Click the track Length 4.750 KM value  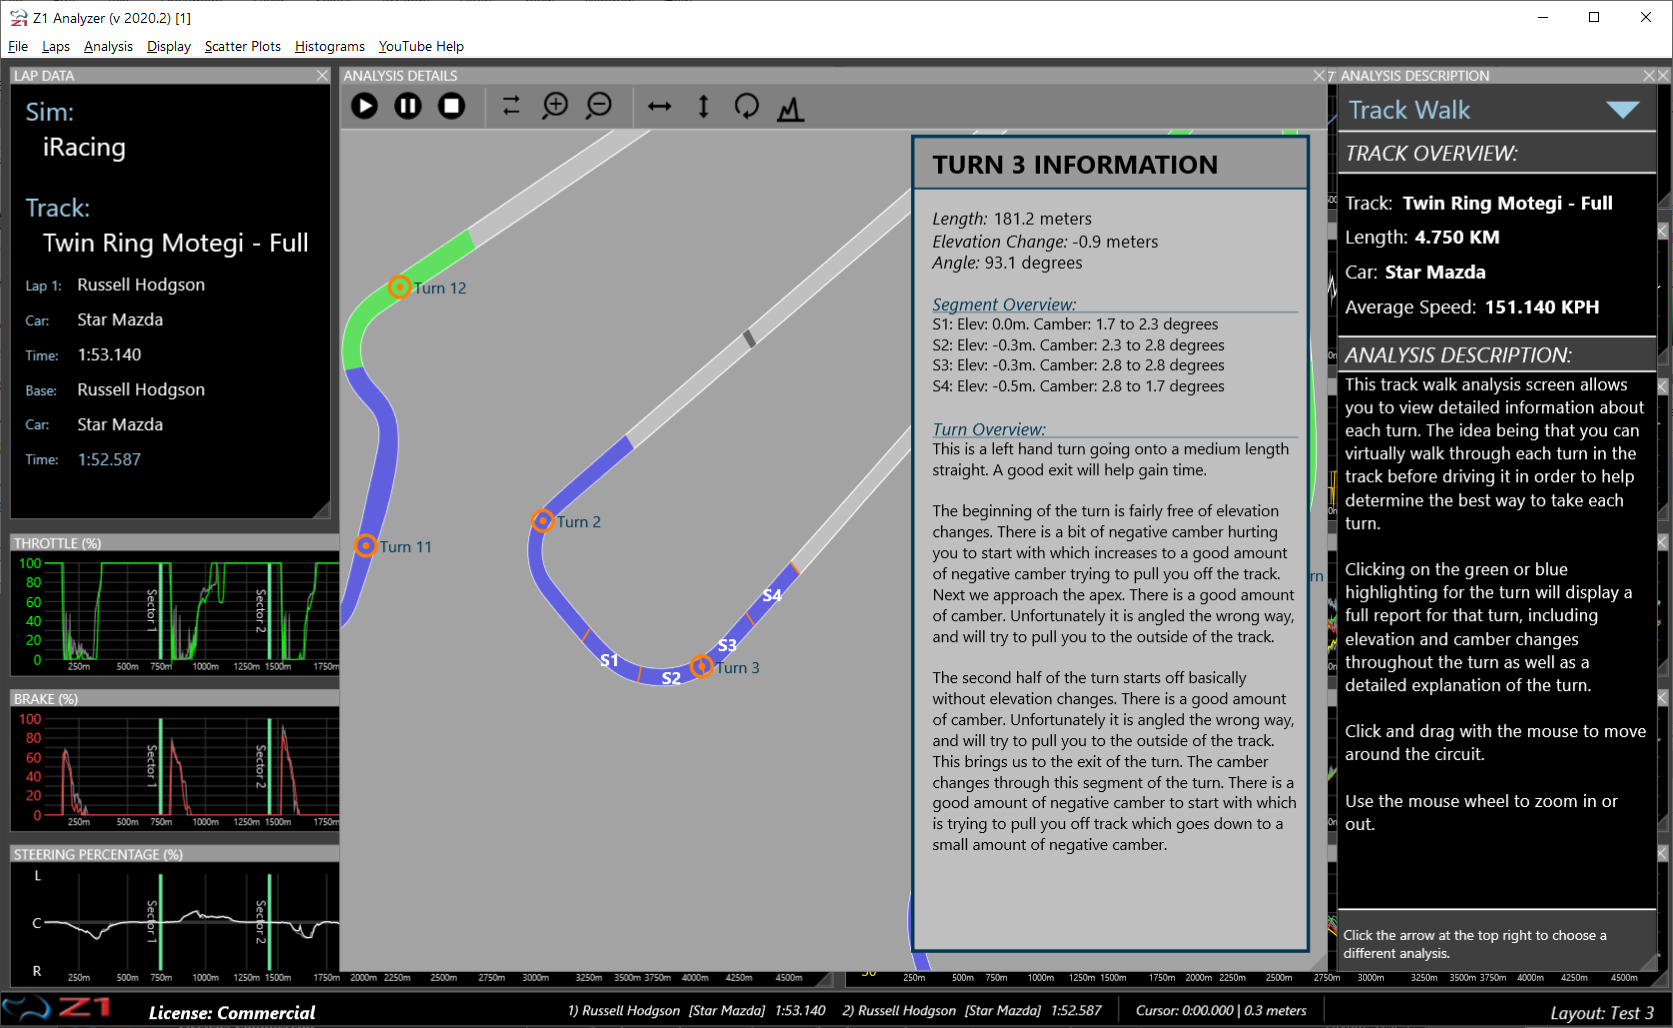[1457, 237]
